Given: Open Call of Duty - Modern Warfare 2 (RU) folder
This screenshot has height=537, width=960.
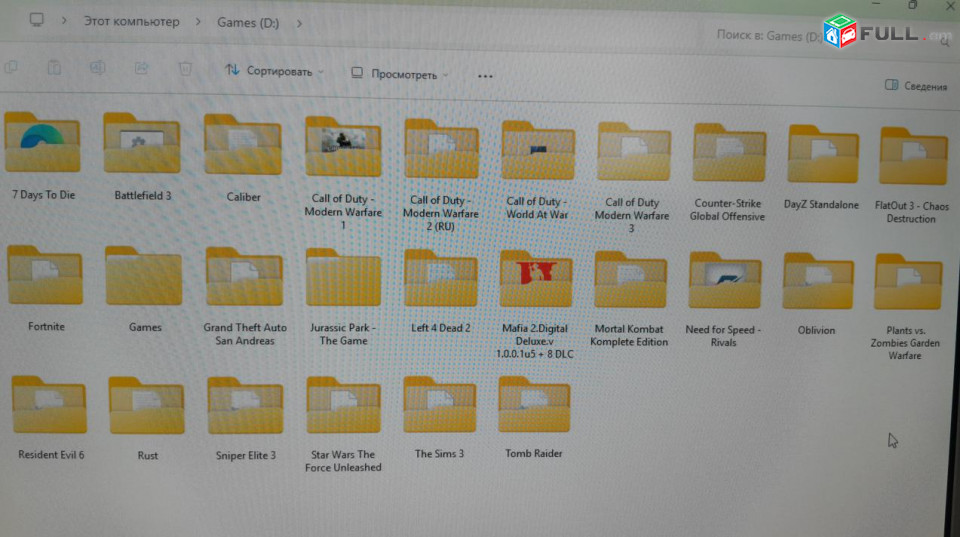Looking at the screenshot, I should 441,149.
